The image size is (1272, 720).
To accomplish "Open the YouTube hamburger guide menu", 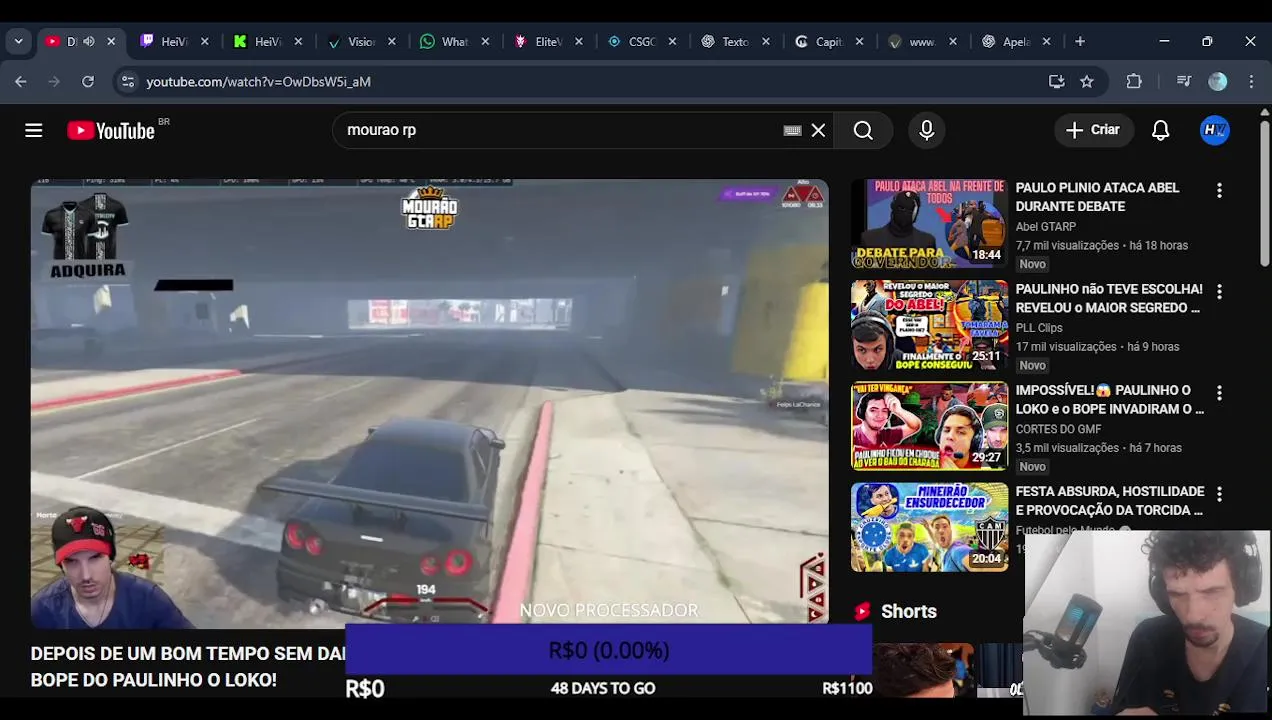I will click(34, 130).
